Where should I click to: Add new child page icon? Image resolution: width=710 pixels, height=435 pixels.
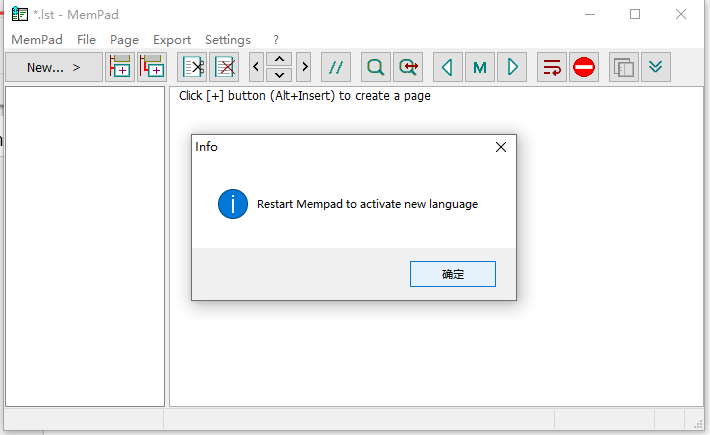[152, 67]
